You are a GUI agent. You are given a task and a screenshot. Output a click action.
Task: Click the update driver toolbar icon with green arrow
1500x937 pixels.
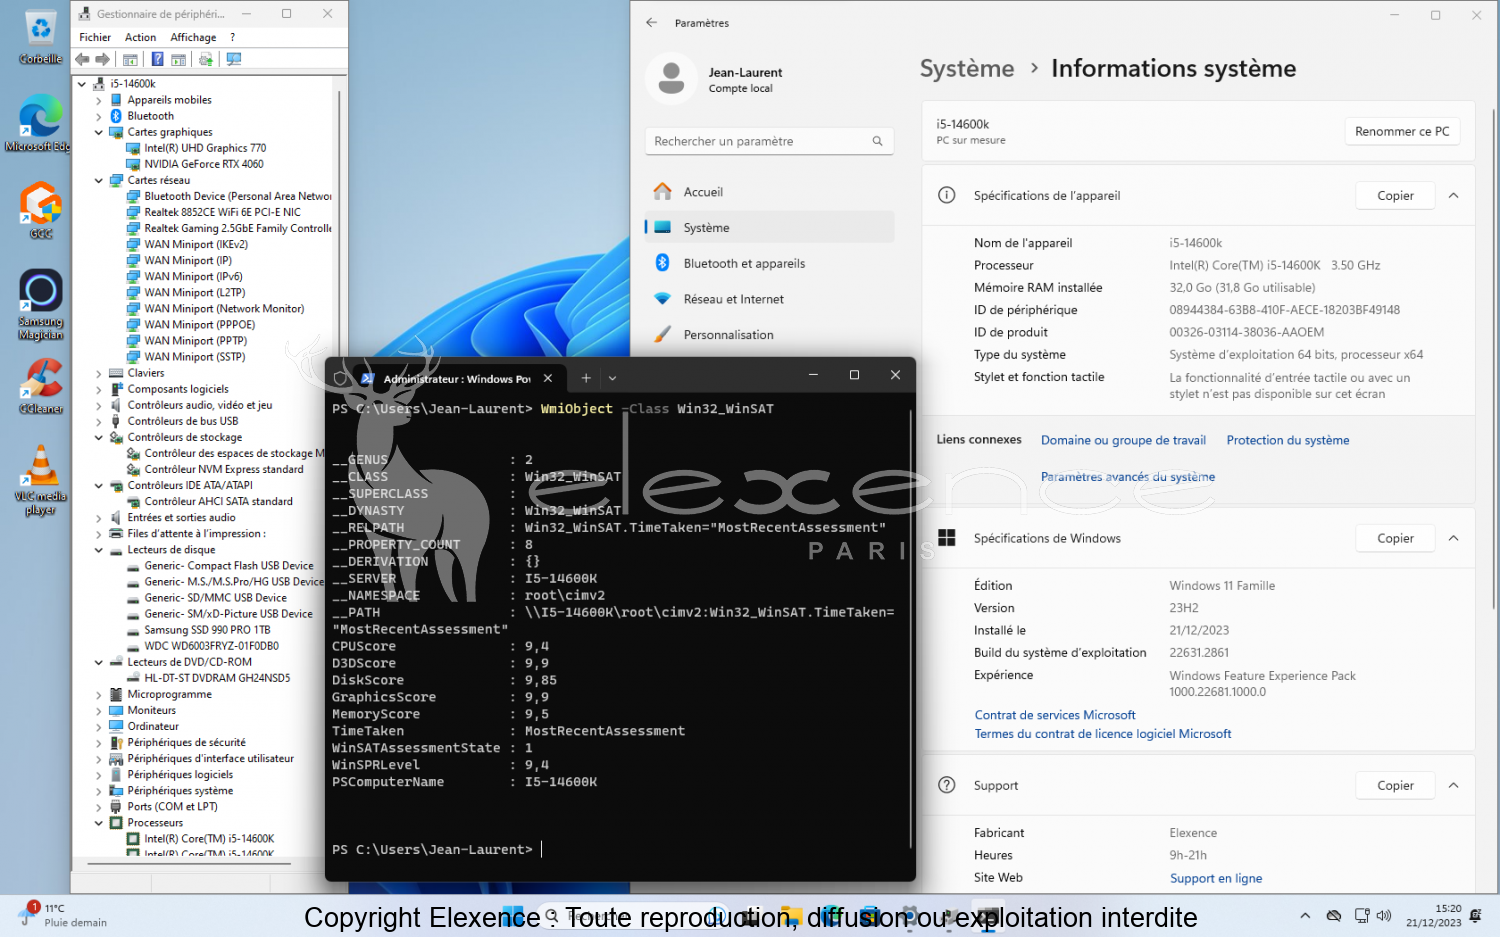pyautogui.click(x=206, y=60)
